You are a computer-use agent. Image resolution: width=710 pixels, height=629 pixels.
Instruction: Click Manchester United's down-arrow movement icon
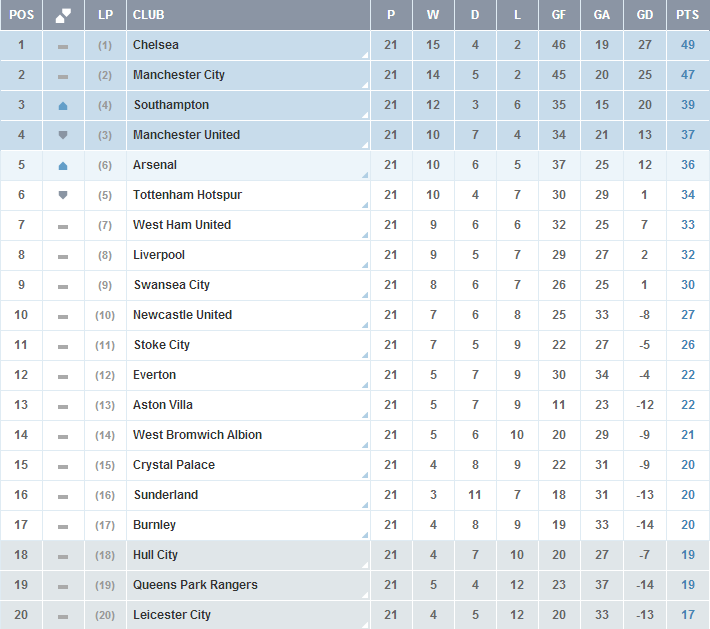63,135
